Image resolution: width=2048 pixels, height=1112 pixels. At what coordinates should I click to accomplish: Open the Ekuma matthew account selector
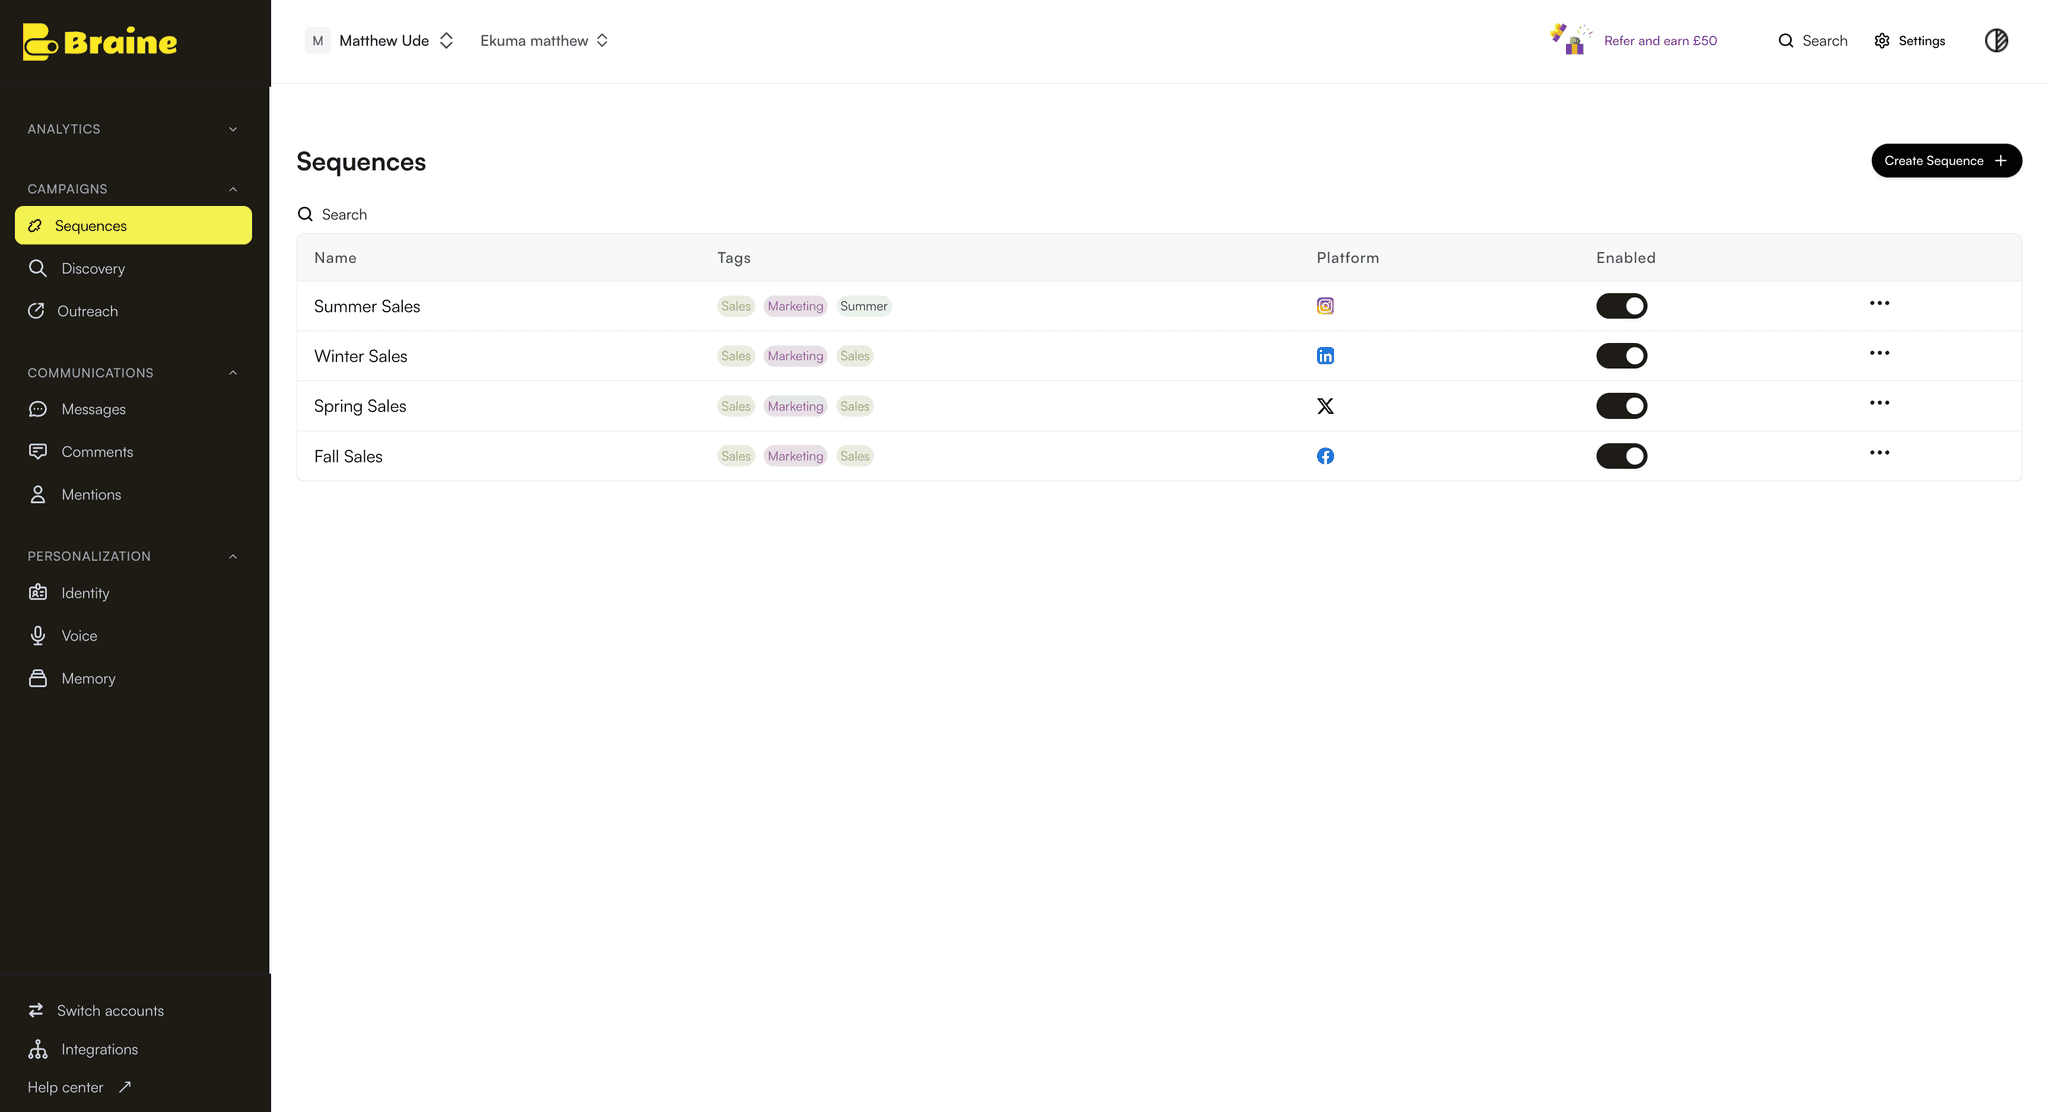click(x=544, y=41)
